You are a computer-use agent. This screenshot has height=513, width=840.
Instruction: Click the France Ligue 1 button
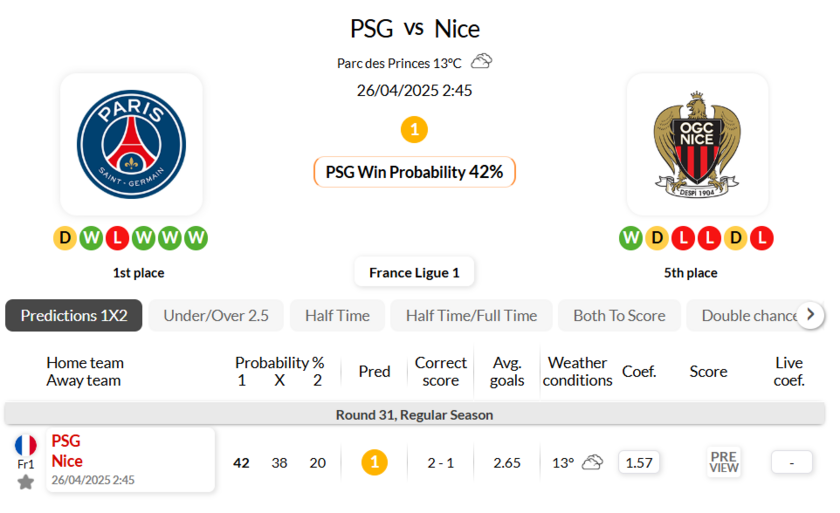click(x=414, y=272)
